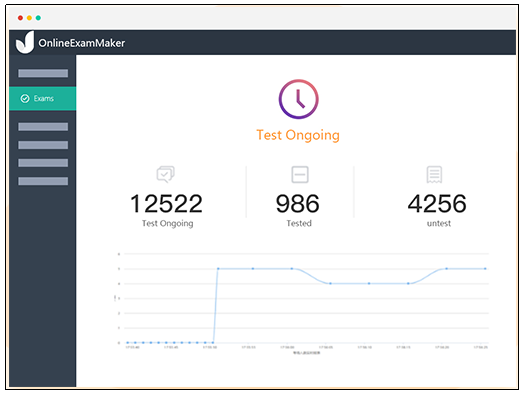Click the minus box icon above 986
The image size is (525, 396).
tap(300, 174)
